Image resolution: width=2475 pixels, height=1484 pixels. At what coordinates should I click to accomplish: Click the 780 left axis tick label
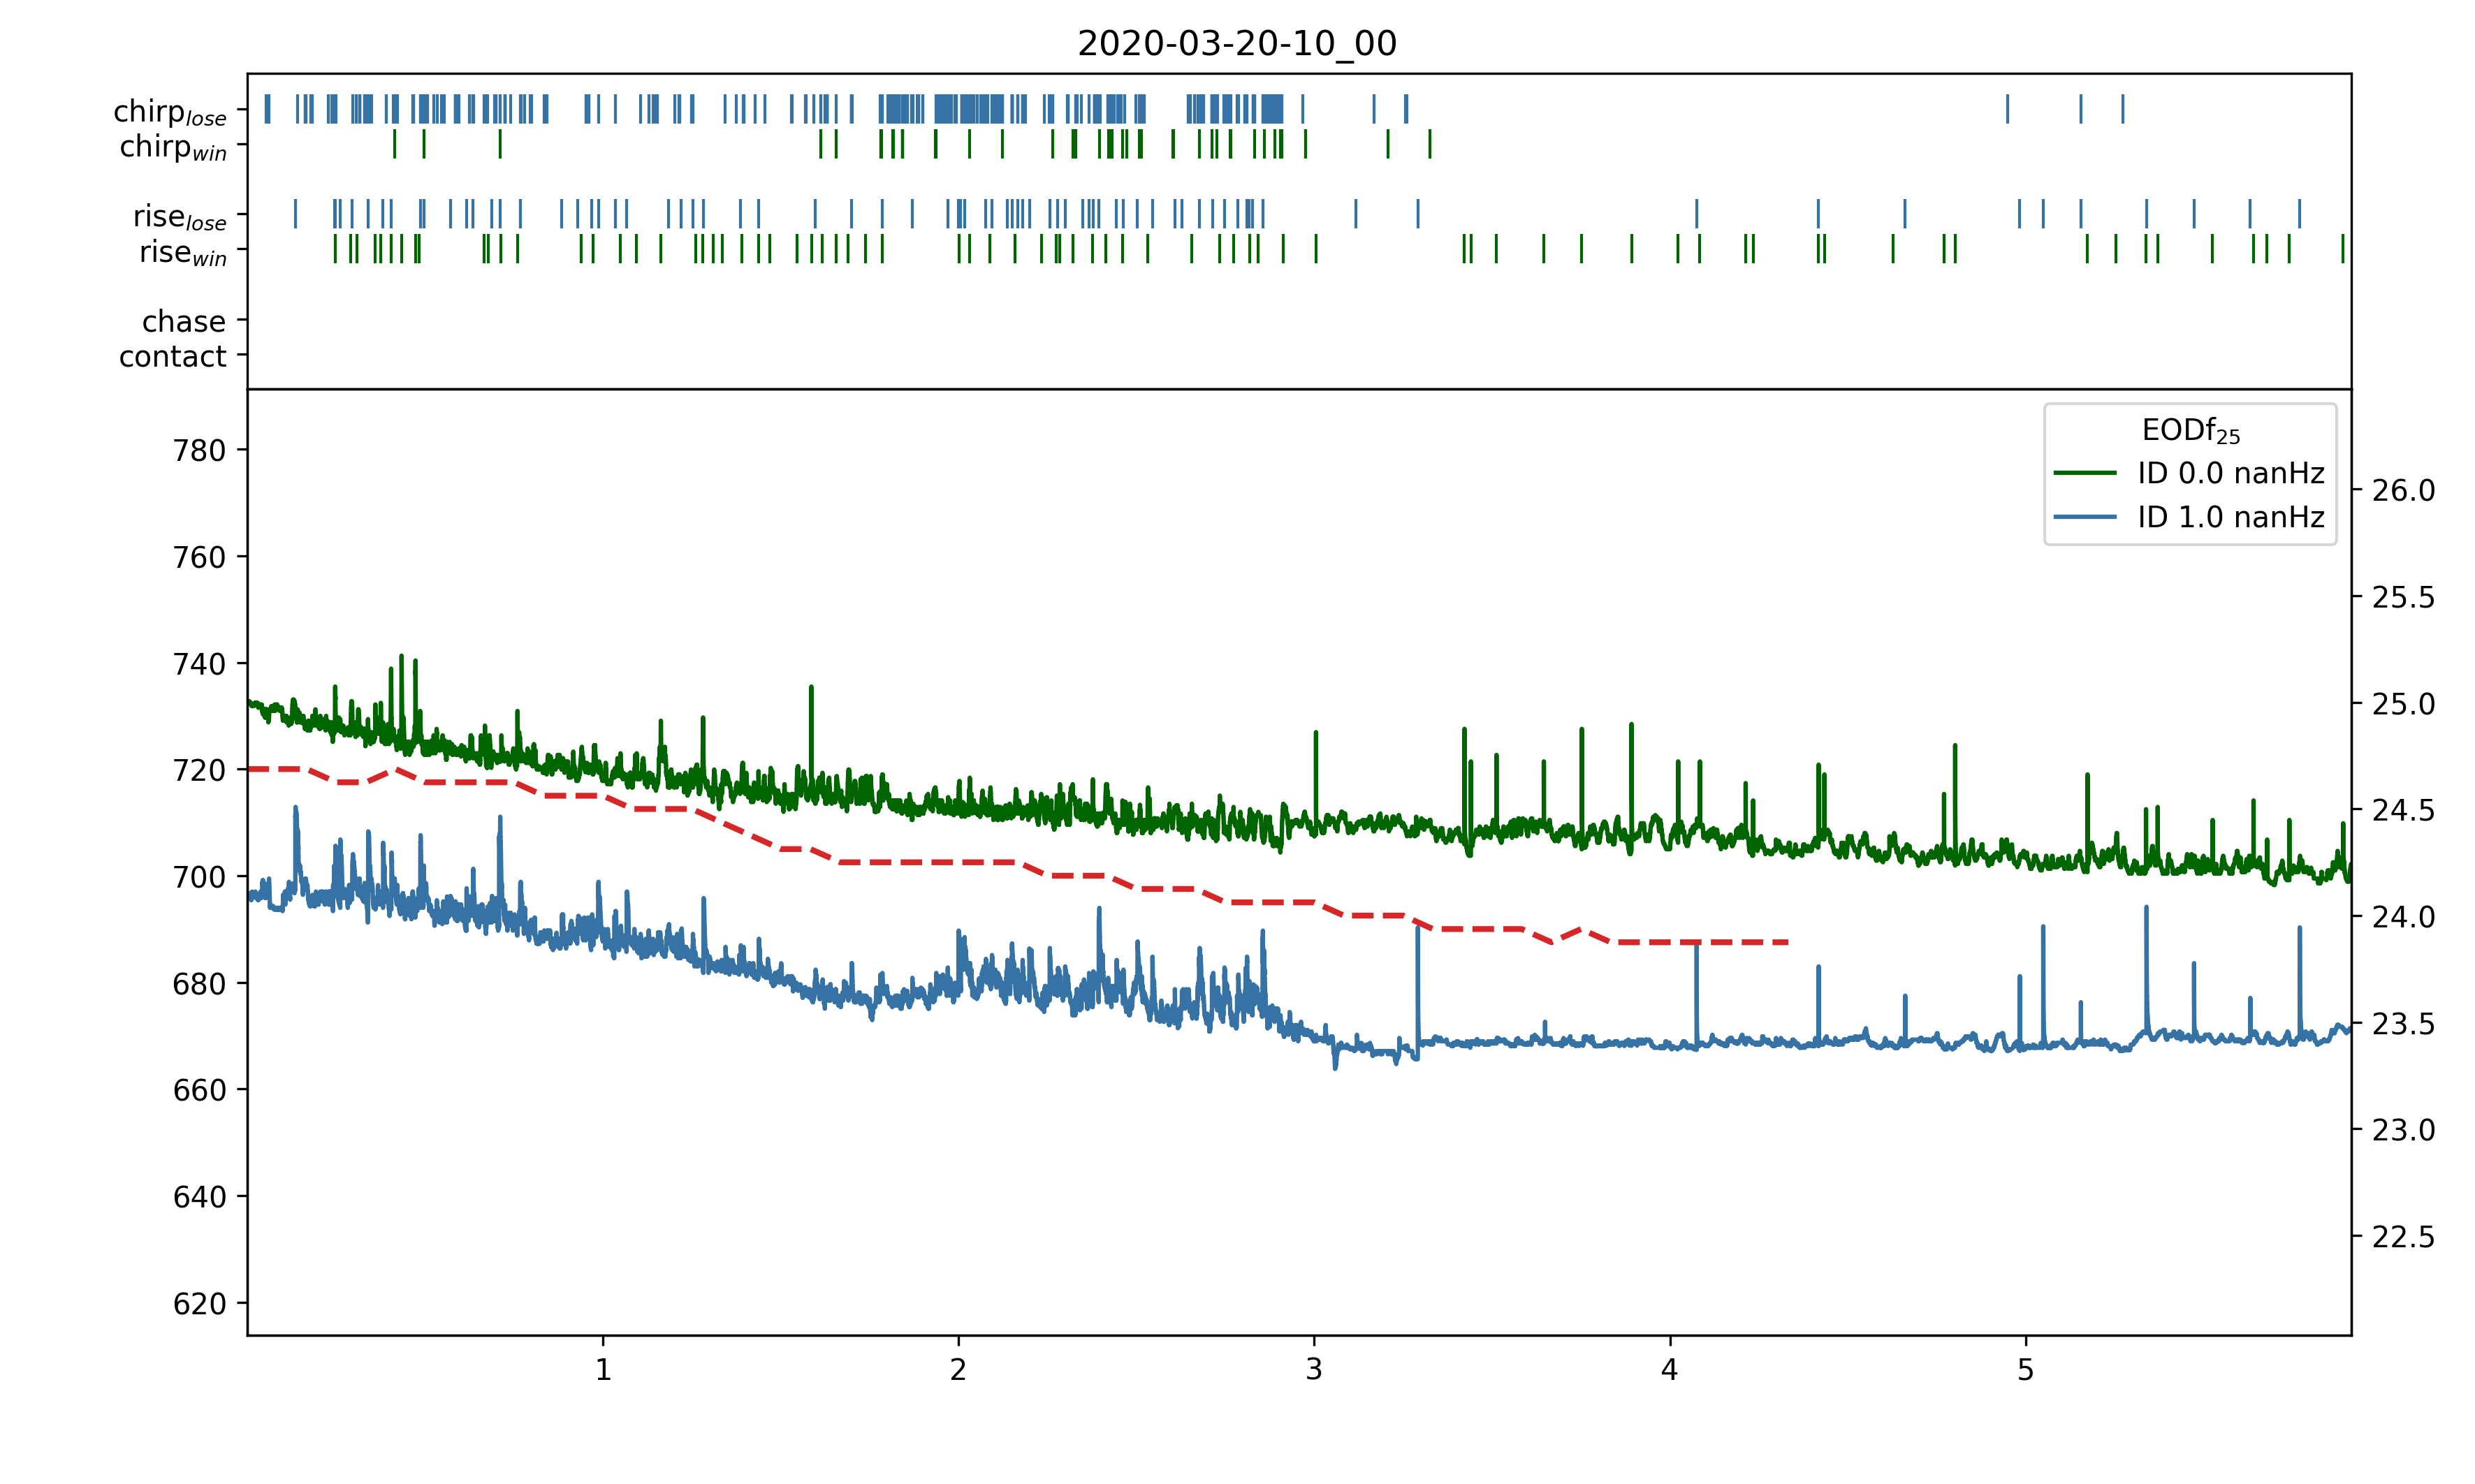point(199,451)
